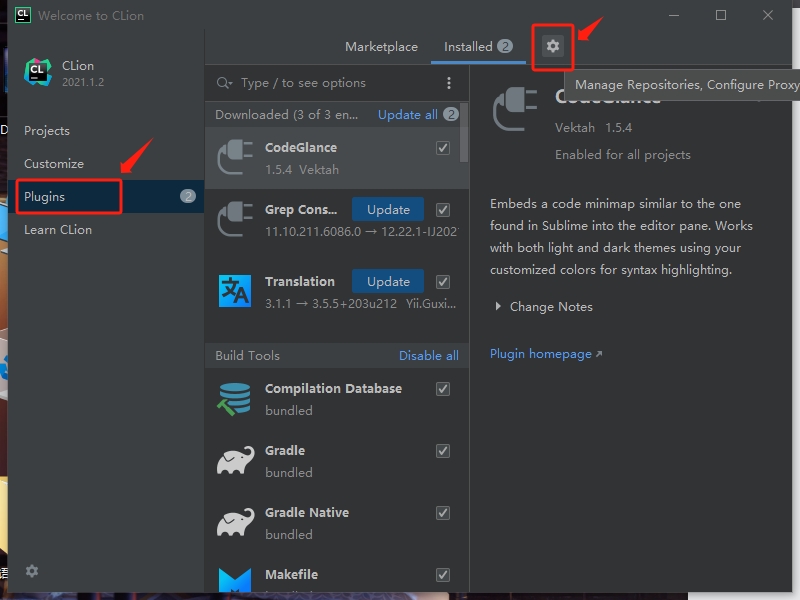Click the plugin list vertical scrollbar
This screenshot has height=600, width=800.
coord(464,135)
